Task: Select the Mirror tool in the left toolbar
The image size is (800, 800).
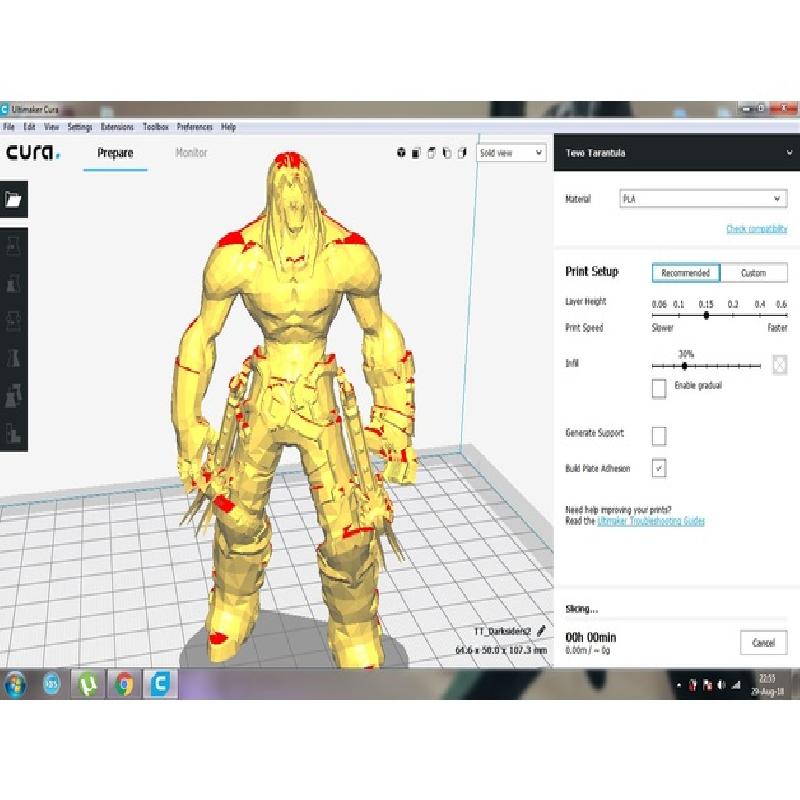Action: click(13, 358)
